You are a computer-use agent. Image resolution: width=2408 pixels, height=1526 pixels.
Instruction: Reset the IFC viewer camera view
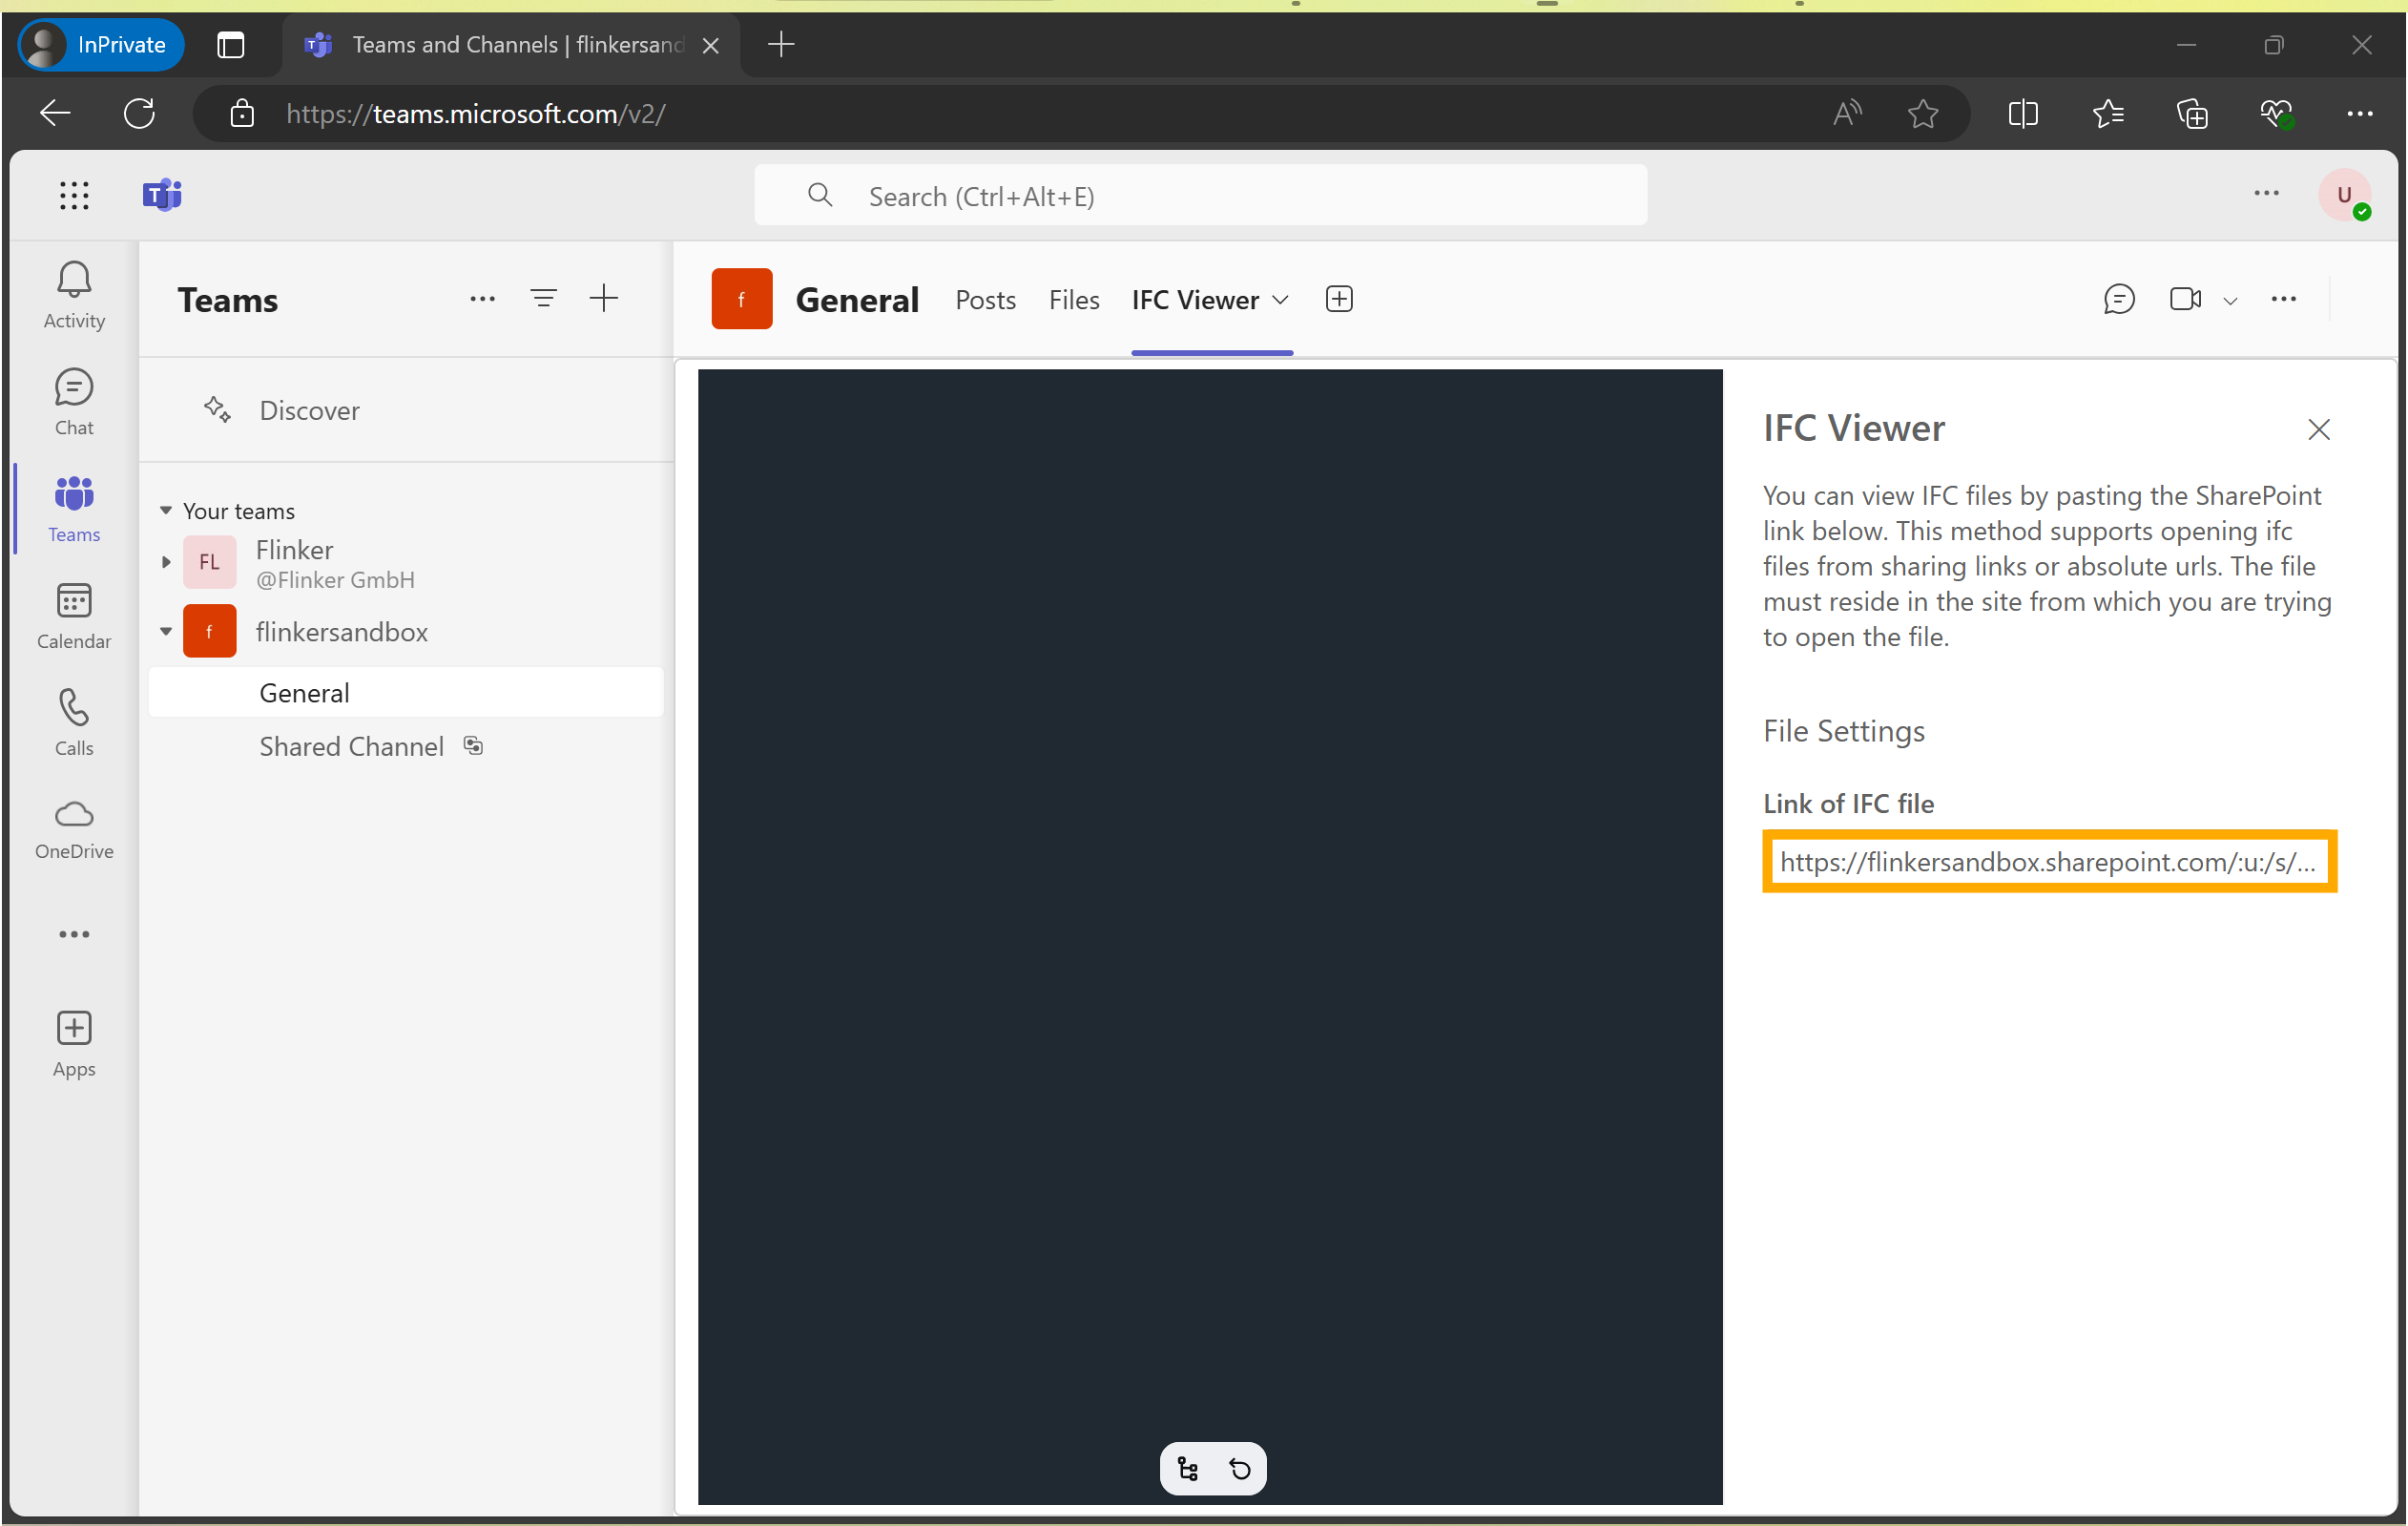tap(1240, 1468)
